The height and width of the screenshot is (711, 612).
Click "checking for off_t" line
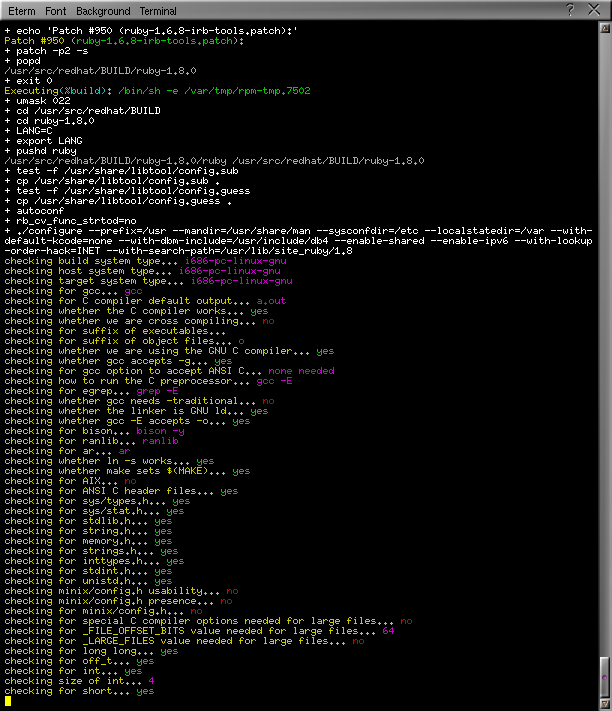pos(79,661)
